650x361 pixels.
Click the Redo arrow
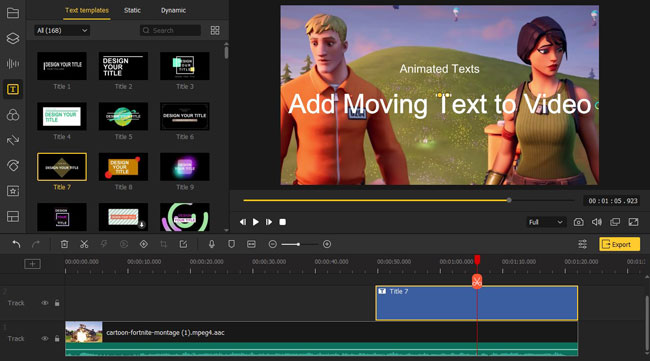pos(36,244)
